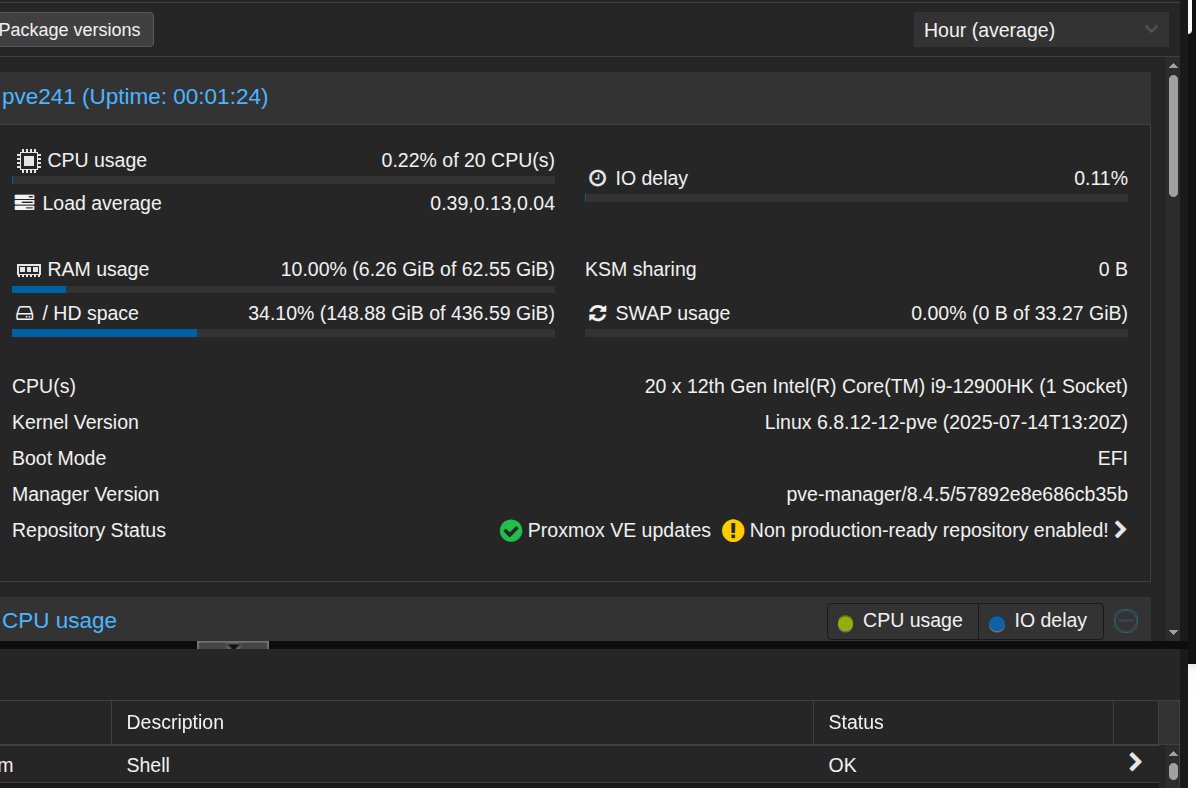This screenshot has width=1196, height=788.
Task: Open the Hour (average) timeframe dropdown
Action: [x=1040, y=30]
